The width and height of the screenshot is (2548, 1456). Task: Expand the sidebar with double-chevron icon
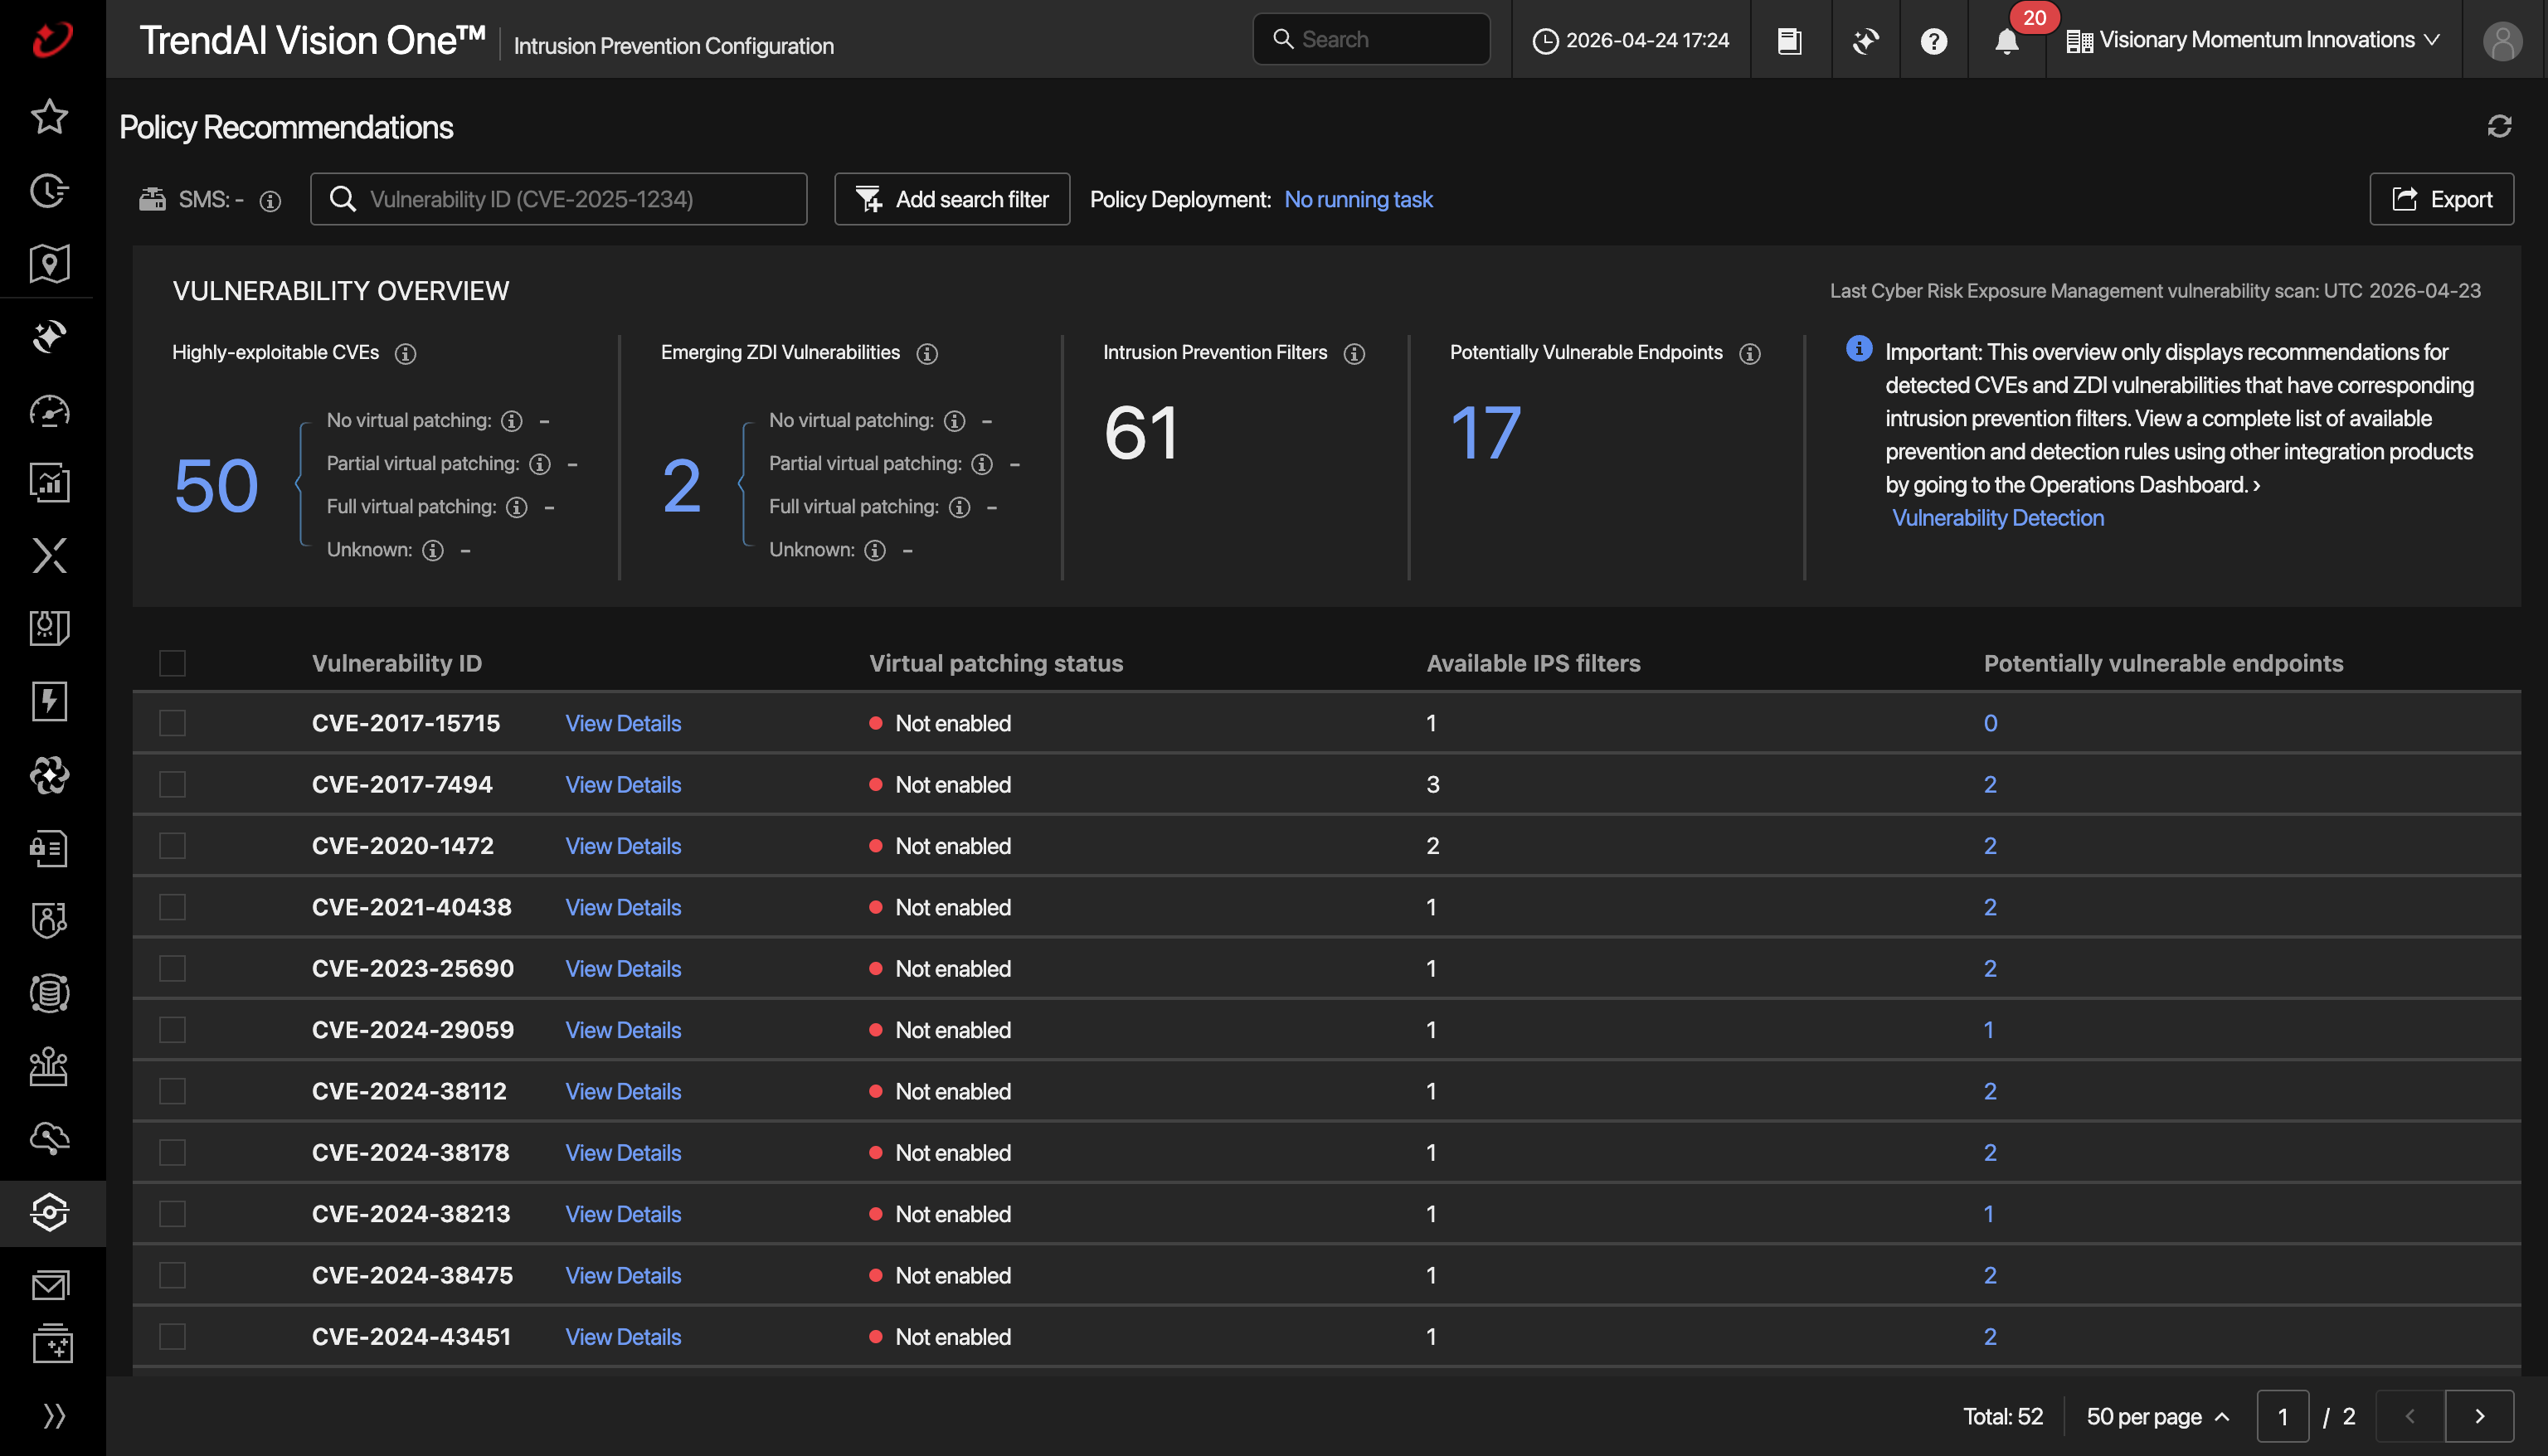coord(54,1415)
